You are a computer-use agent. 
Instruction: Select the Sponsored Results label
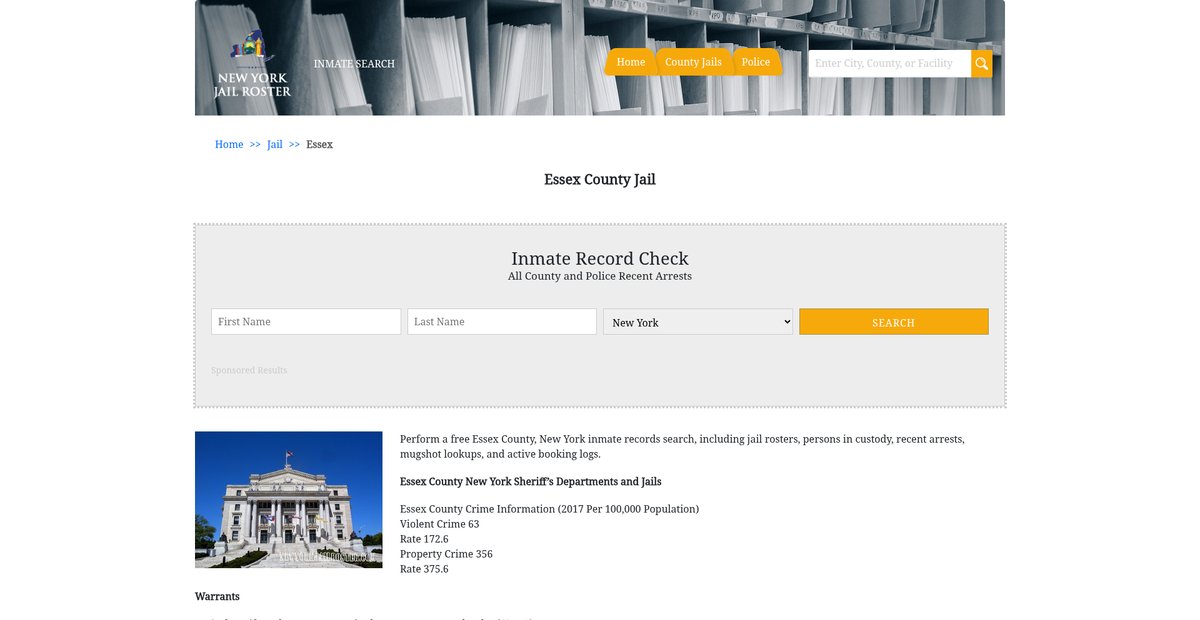pos(249,371)
